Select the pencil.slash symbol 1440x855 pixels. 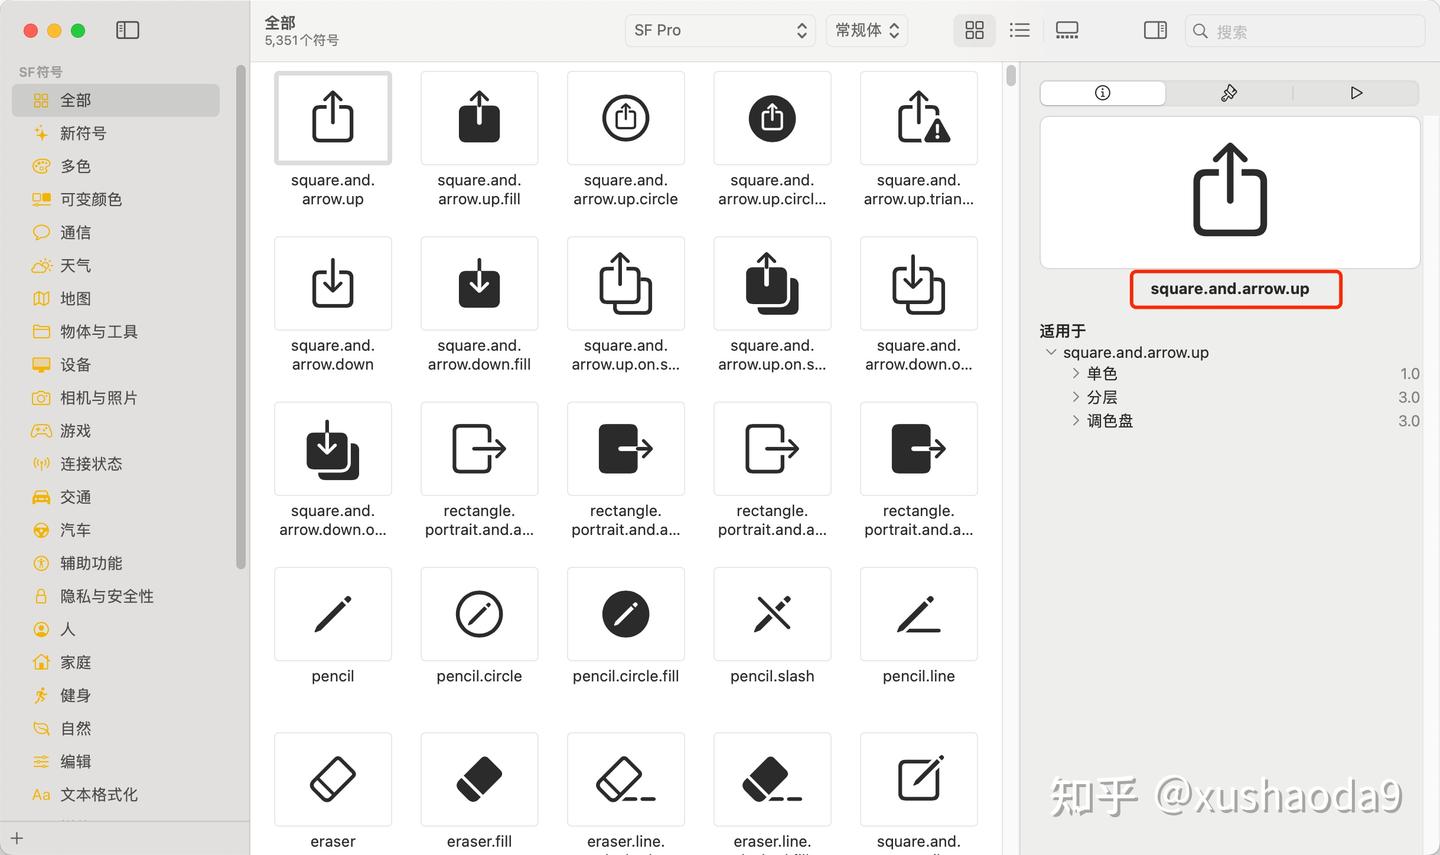coord(771,614)
